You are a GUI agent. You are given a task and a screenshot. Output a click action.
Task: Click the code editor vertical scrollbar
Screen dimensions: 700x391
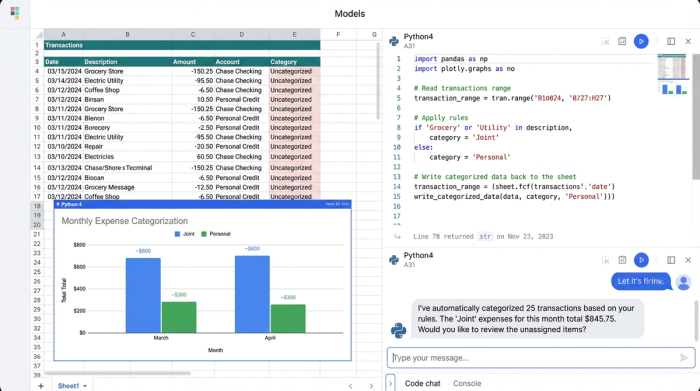coord(696,117)
